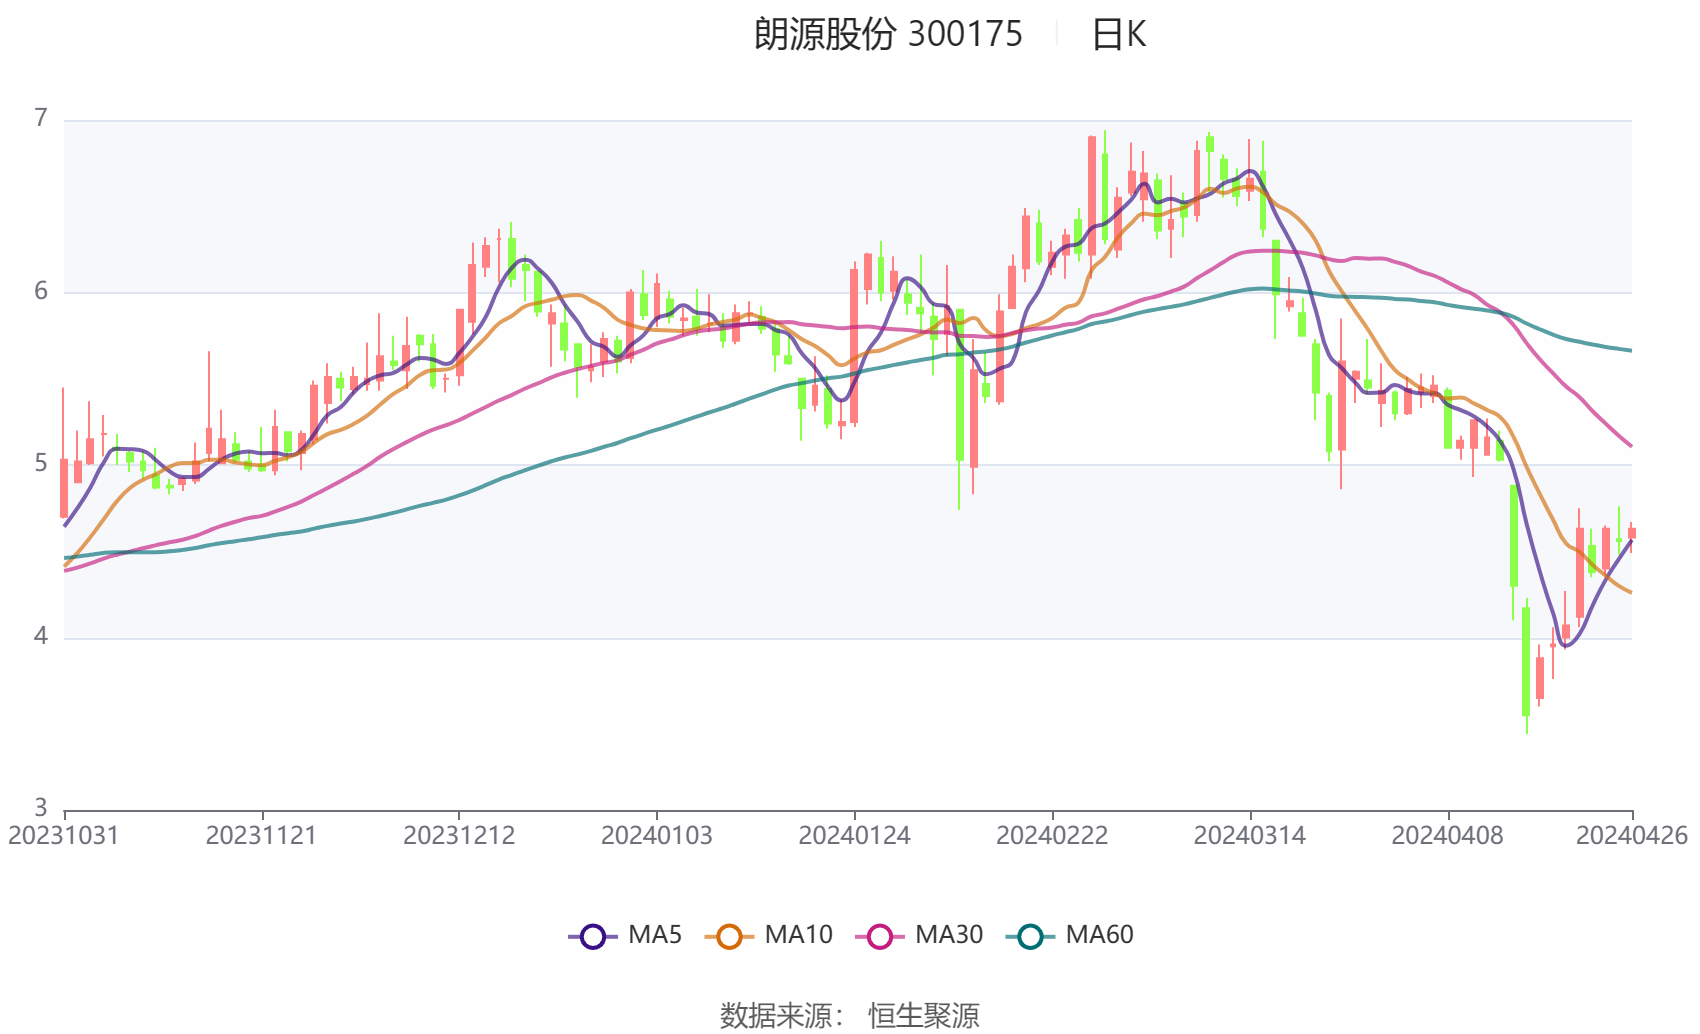Viewport: 1700px width, 1034px height.
Task: Click the price axis value 6
Action: (41, 292)
